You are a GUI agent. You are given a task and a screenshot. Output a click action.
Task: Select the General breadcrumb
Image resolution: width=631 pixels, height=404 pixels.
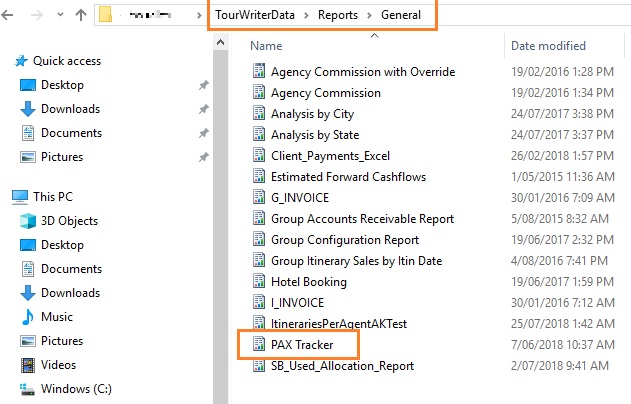pyautogui.click(x=401, y=15)
